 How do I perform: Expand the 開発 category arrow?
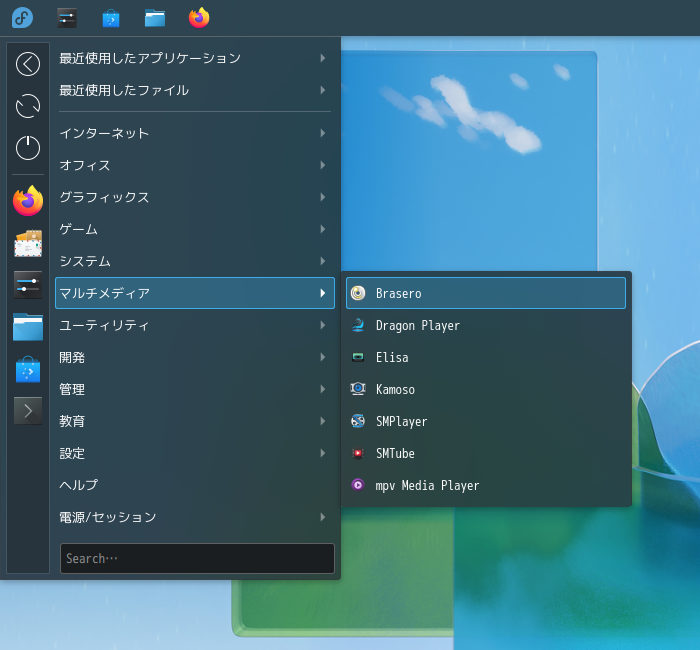pos(322,357)
